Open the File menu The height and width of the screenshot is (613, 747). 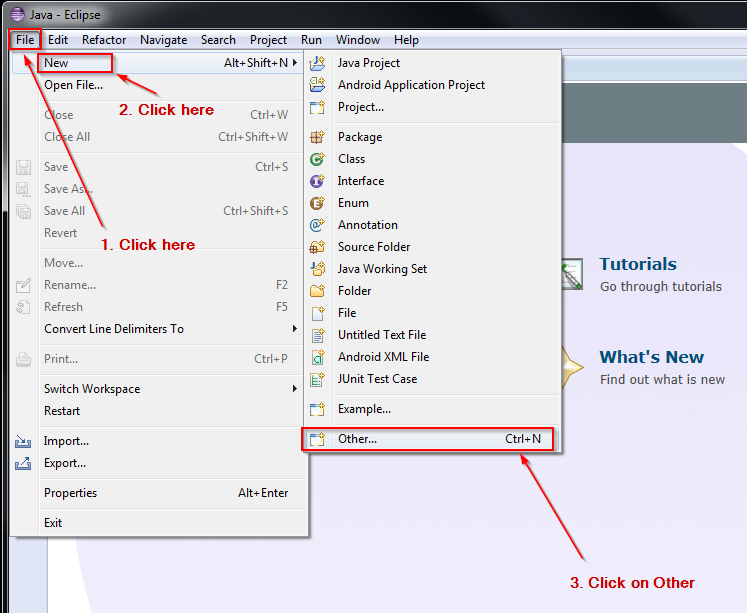coord(25,40)
